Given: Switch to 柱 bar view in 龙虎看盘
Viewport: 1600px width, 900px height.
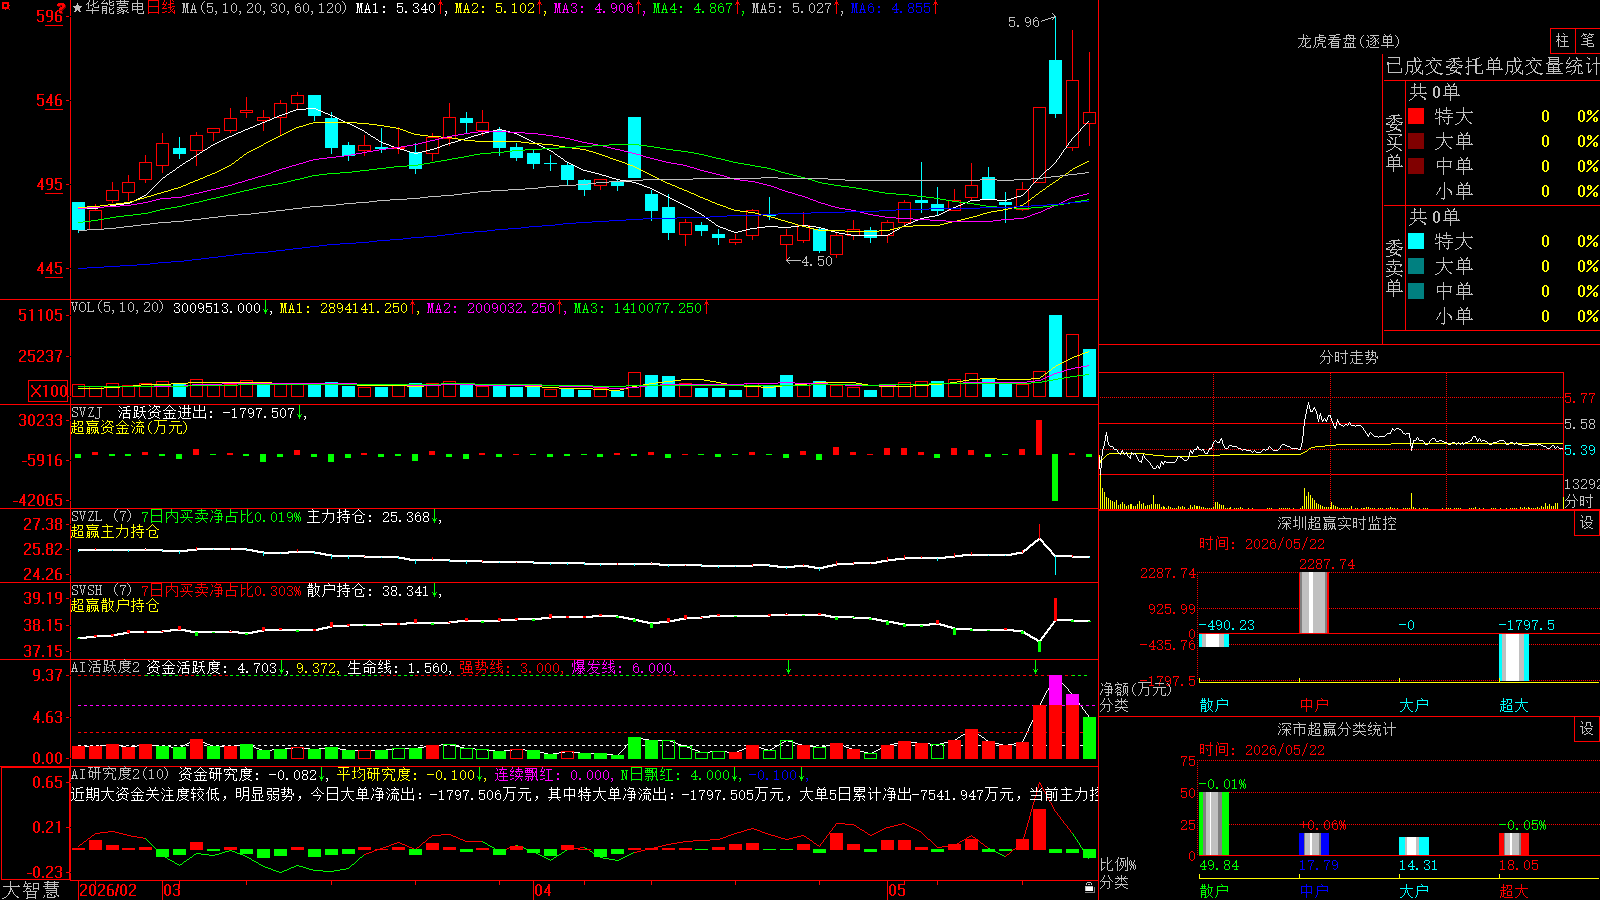Looking at the screenshot, I should [1562, 40].
